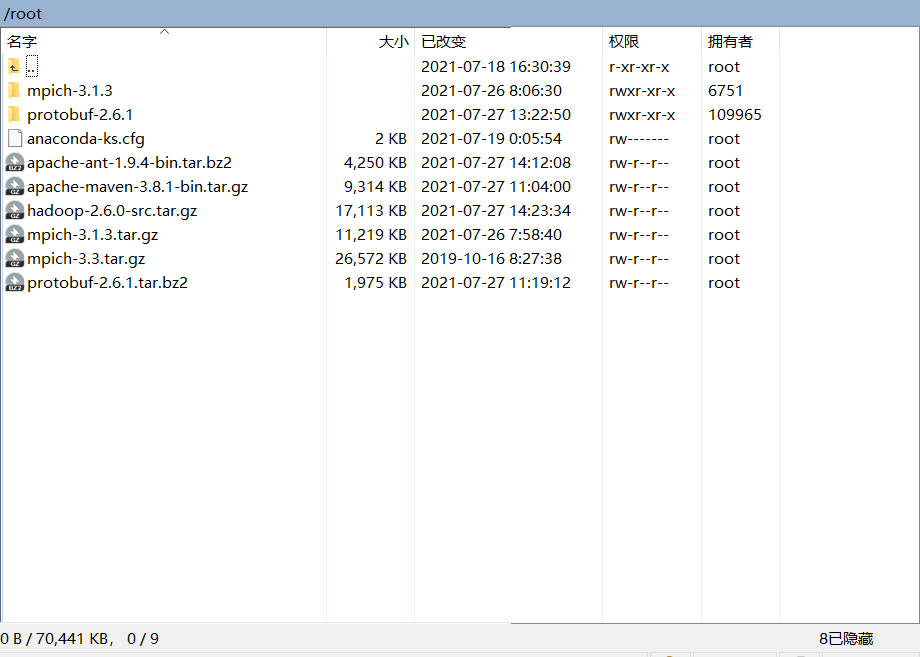Viewport: 920px width, 657px height.
Task: Sort by the 权限 column header
Action: [652, 42]
